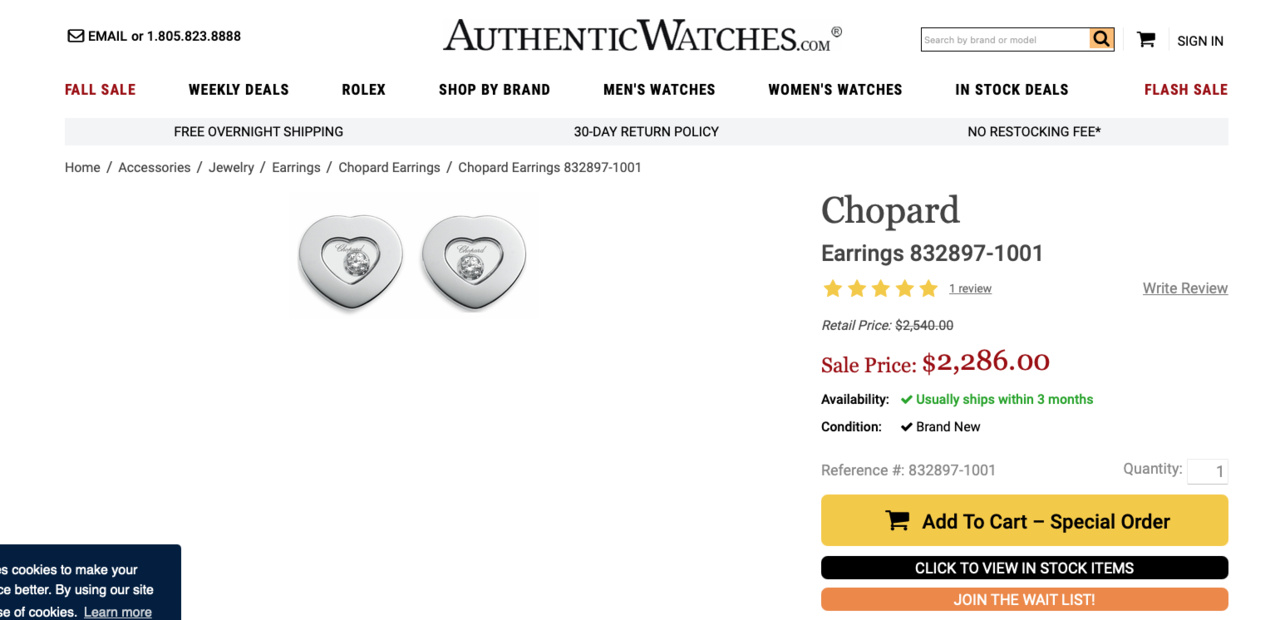Click to view in stock items

1024,568
